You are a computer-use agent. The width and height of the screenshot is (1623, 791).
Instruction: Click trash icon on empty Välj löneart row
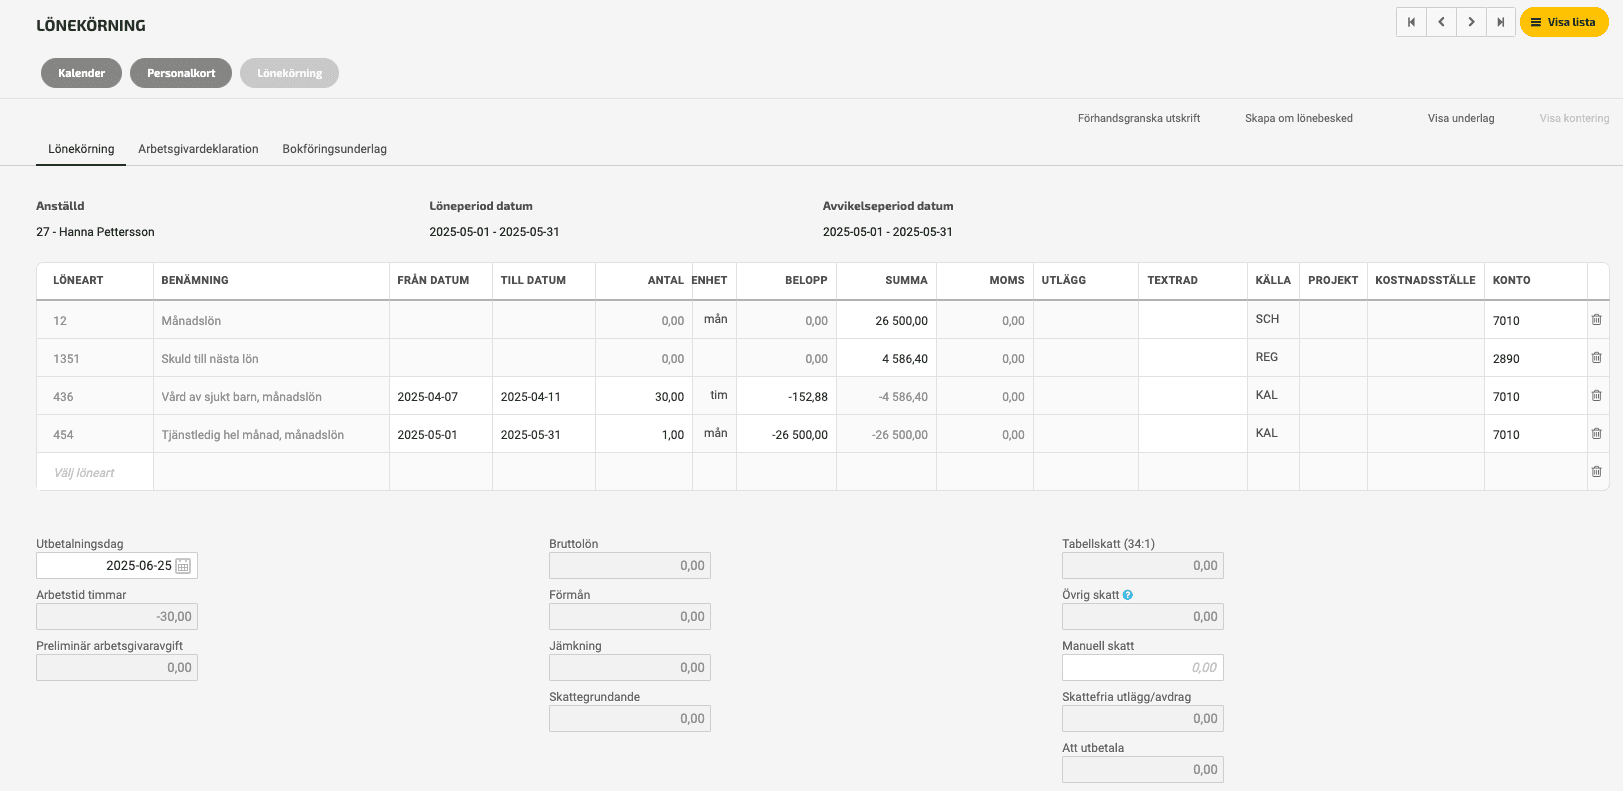pyautogui.click(x=1597, y=472)
